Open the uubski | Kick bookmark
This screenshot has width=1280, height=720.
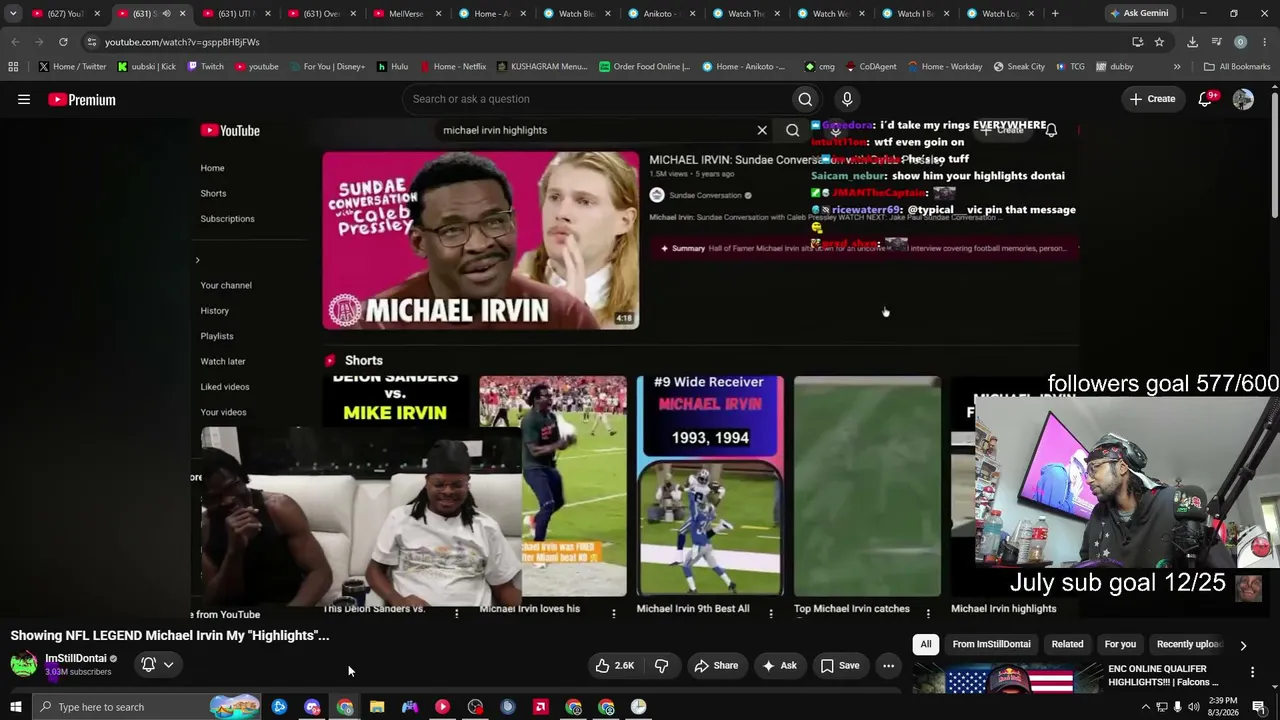[x=147, y=67]
